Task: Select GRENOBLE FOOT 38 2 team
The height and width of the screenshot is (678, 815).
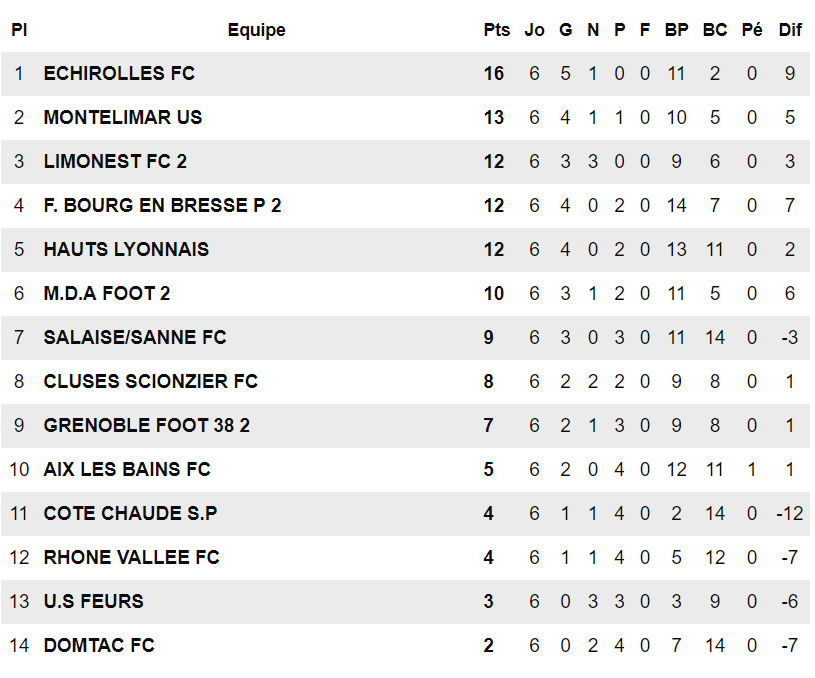Action: point(147,426)
